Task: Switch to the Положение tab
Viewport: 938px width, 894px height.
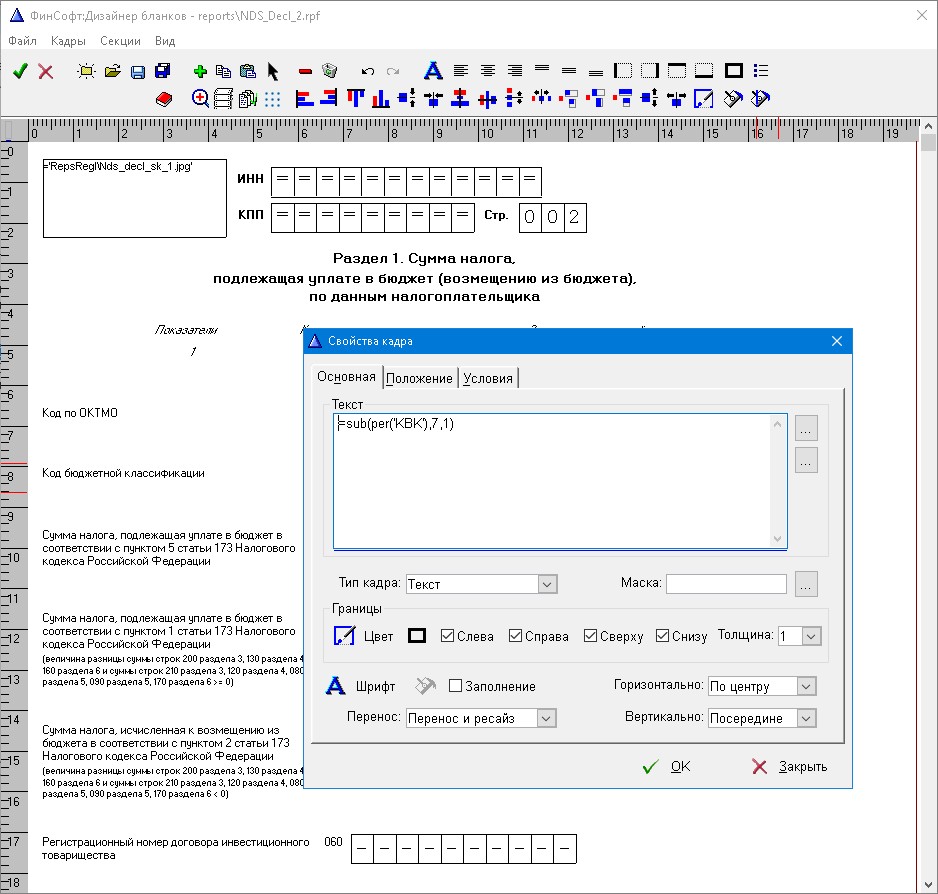Action: [x=419, y=378]
